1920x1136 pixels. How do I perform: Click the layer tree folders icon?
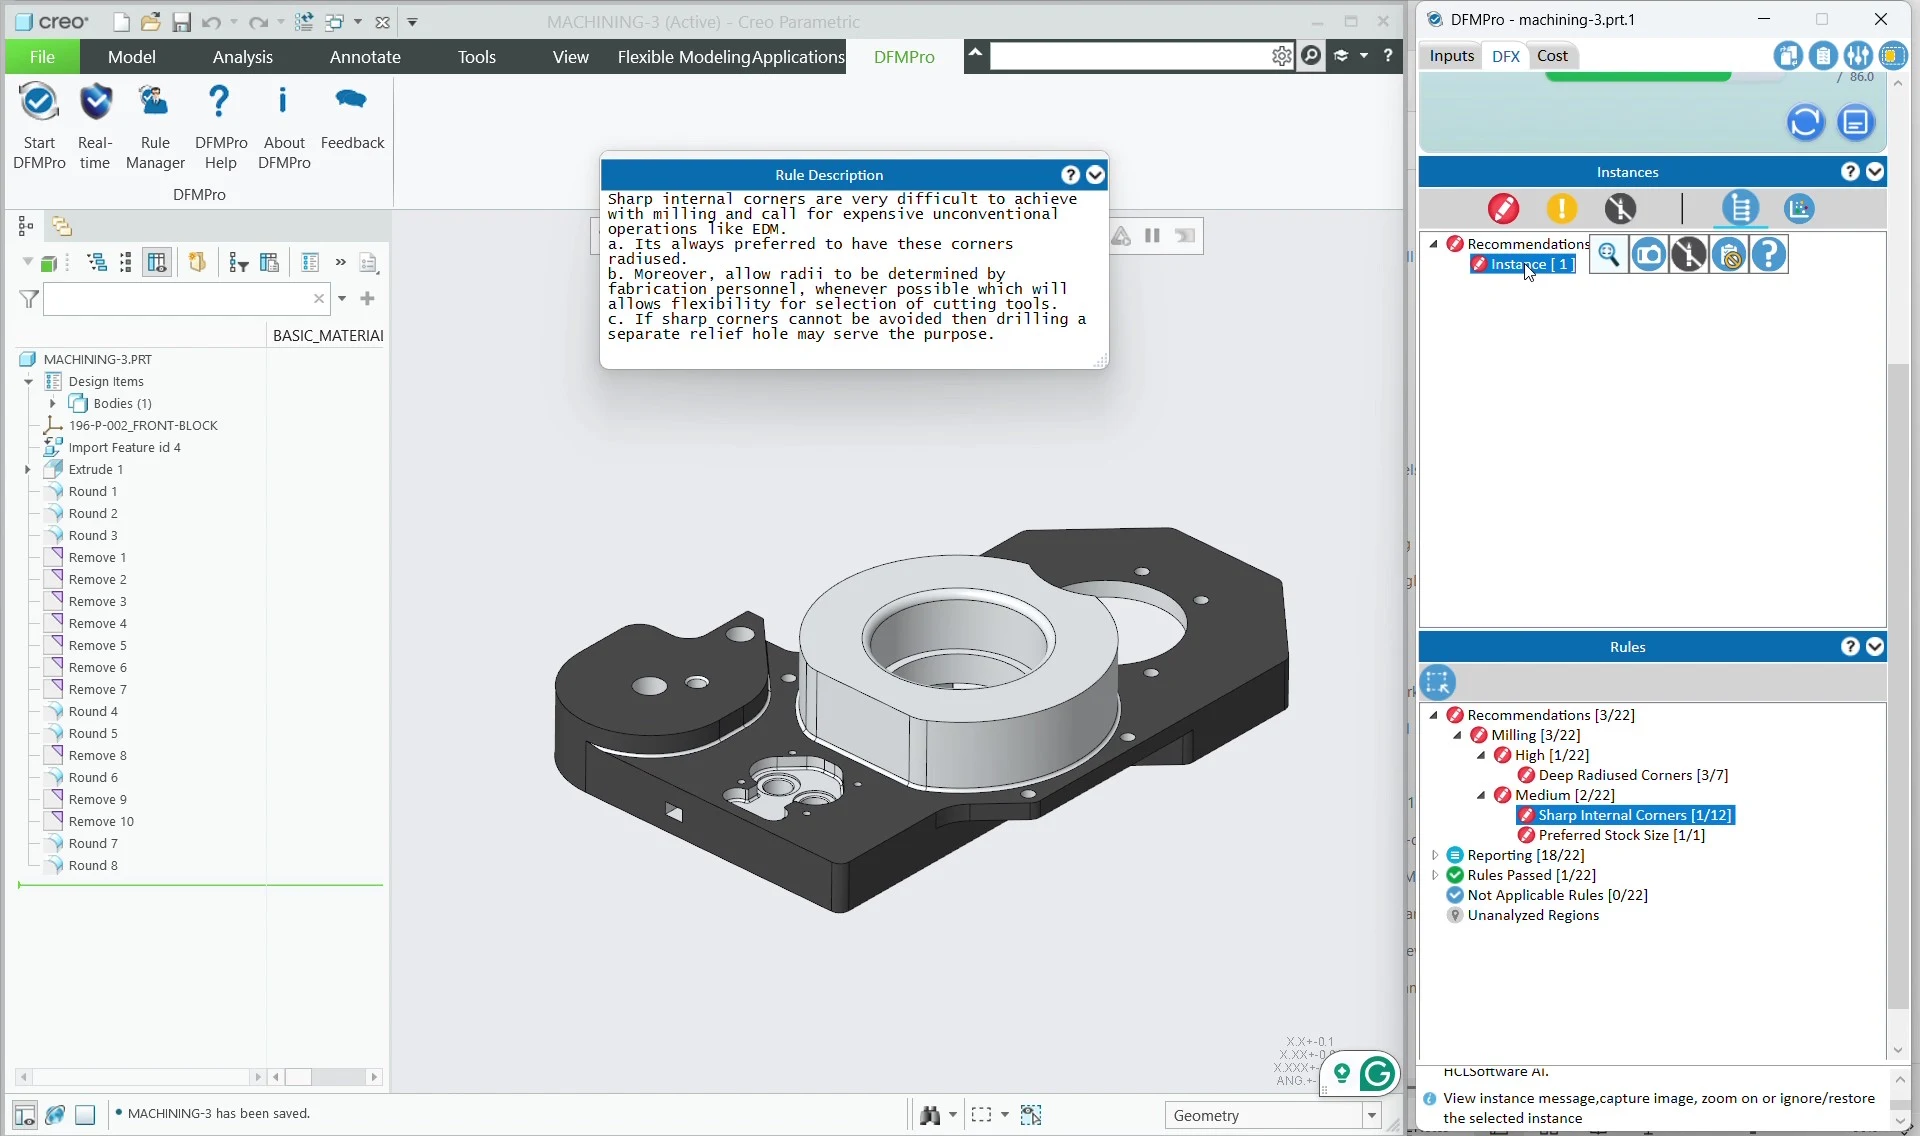coord(62,226)
